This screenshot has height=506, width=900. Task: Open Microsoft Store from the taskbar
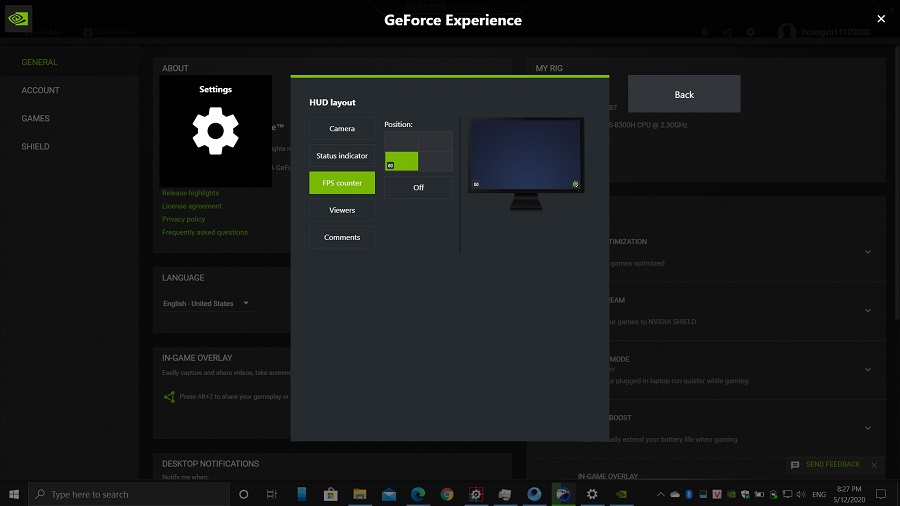pos(331,494)
